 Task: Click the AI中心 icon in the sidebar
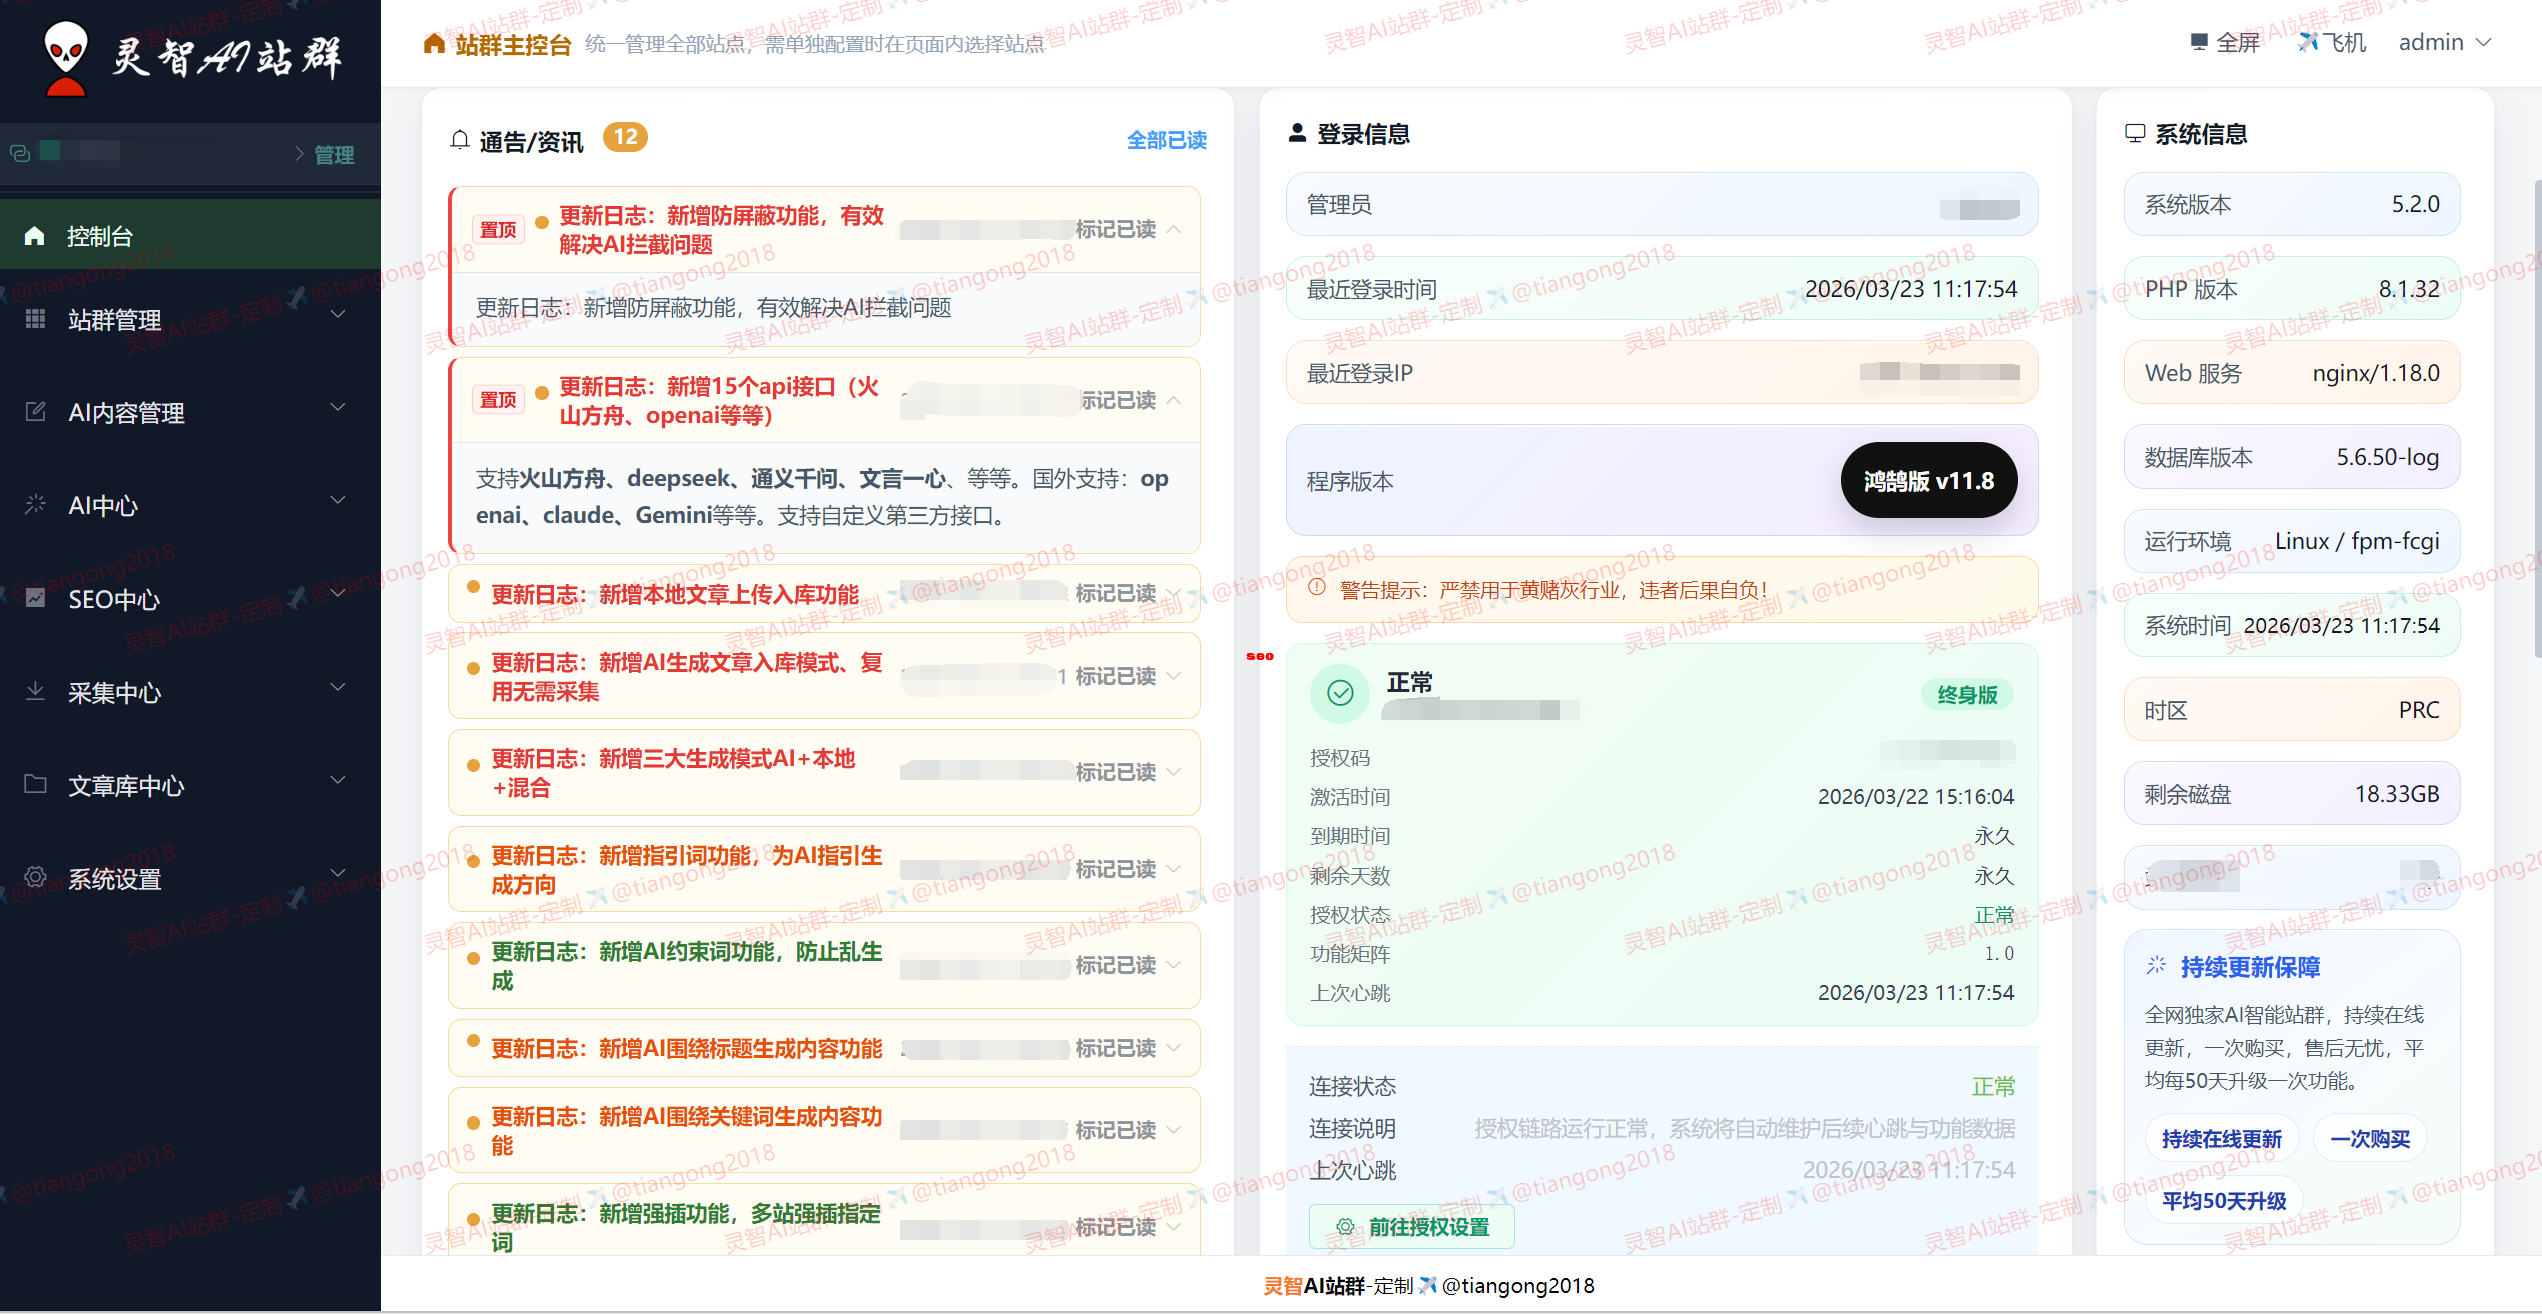35,505
